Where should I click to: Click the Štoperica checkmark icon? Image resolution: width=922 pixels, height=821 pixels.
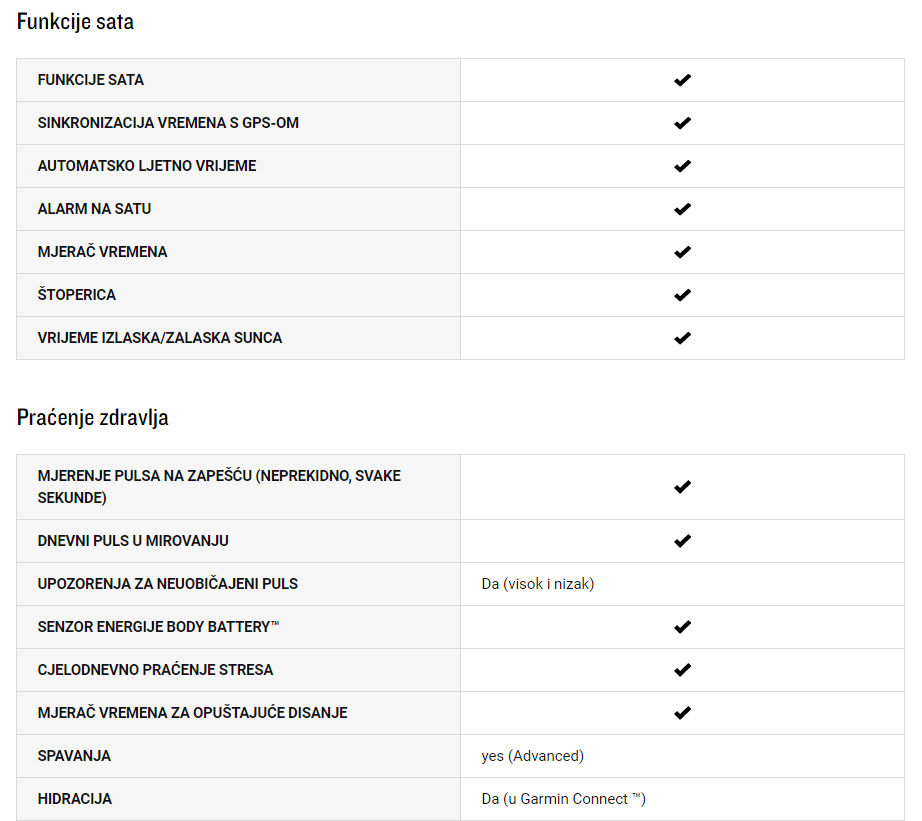(682, 295)
